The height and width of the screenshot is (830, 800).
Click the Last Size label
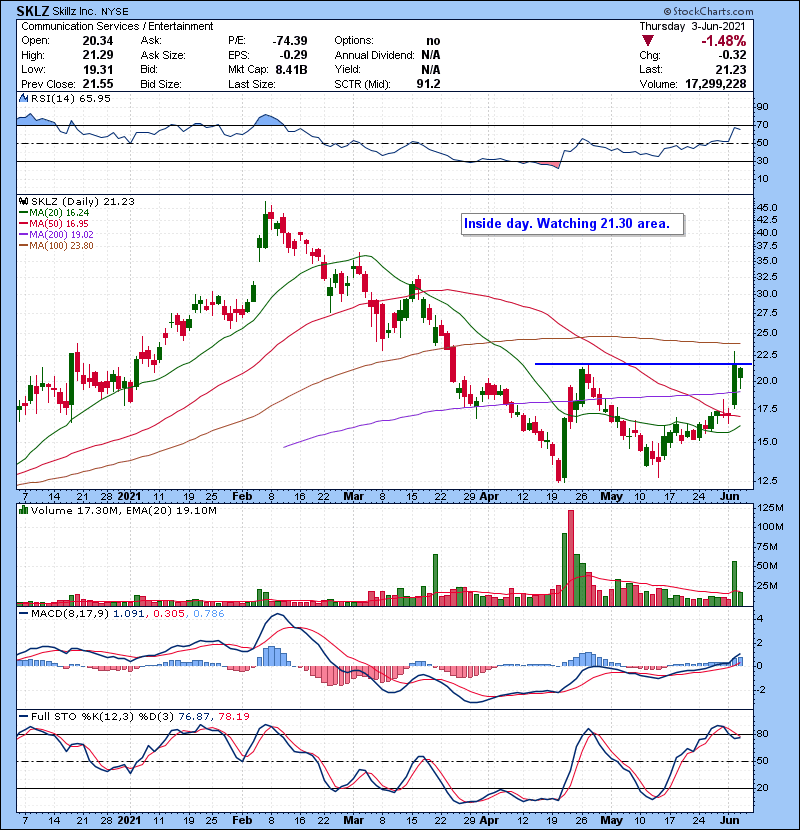click(x=251, y=84)
